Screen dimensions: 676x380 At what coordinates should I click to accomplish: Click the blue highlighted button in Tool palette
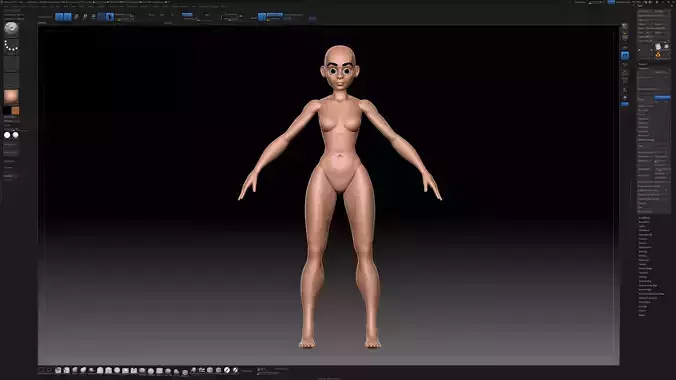tap(662, 97)
